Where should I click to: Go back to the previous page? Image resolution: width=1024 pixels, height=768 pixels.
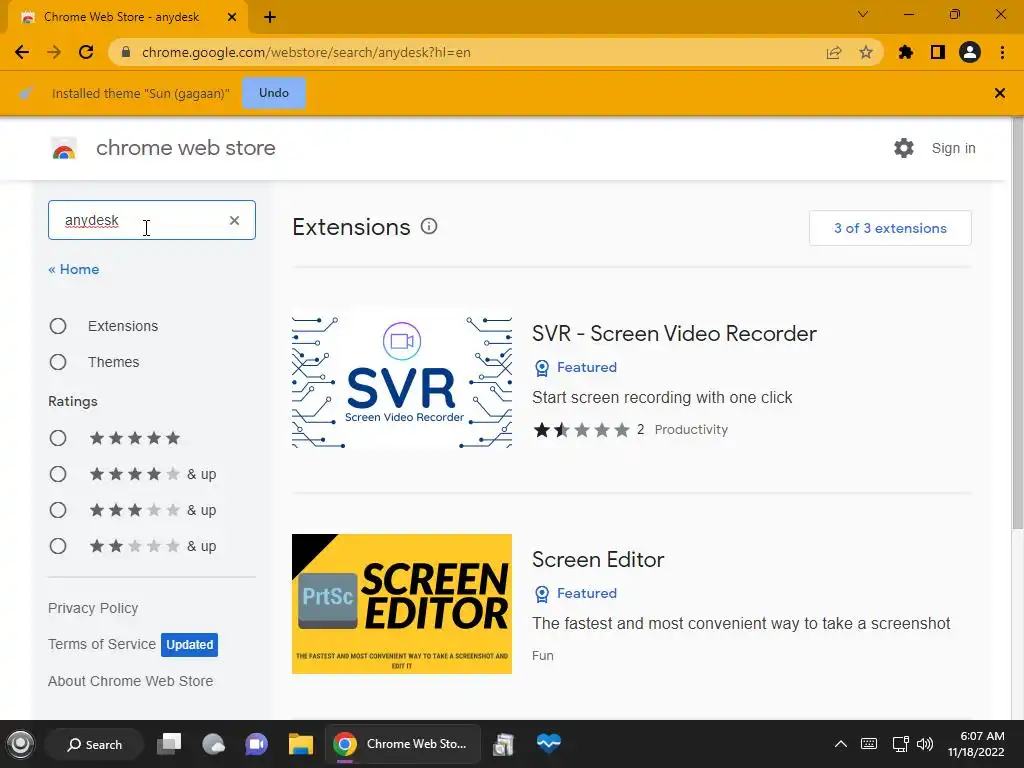22,52
